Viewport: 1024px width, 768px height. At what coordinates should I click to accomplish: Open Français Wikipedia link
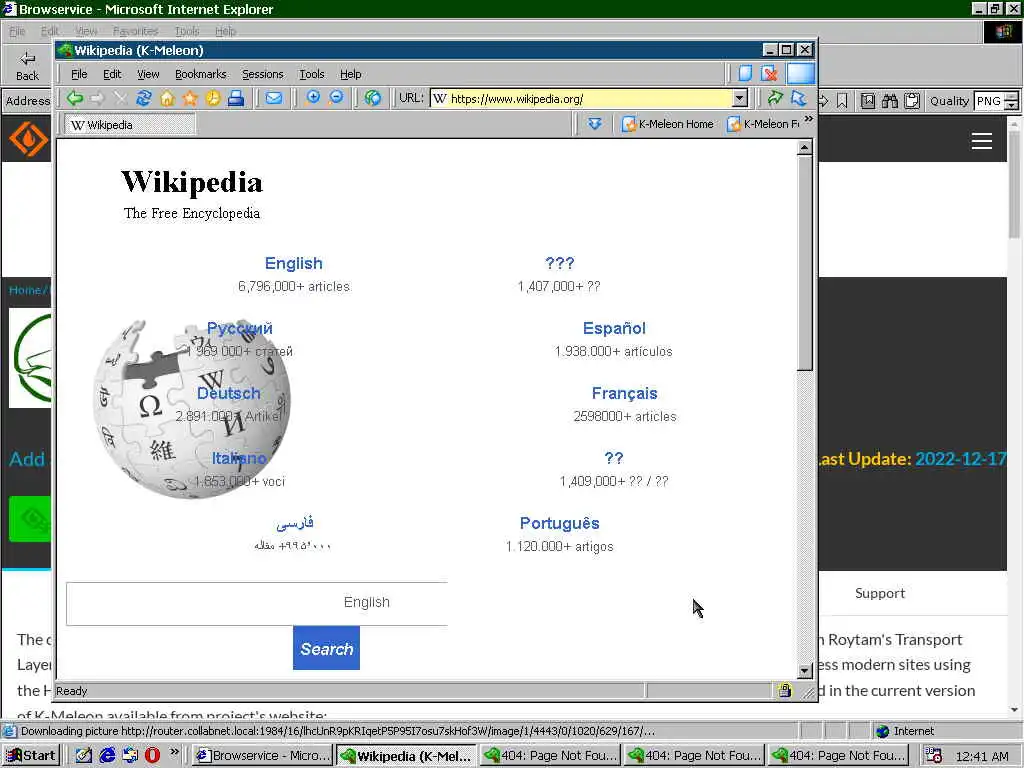pyautogui.click(x=624, y=393)
